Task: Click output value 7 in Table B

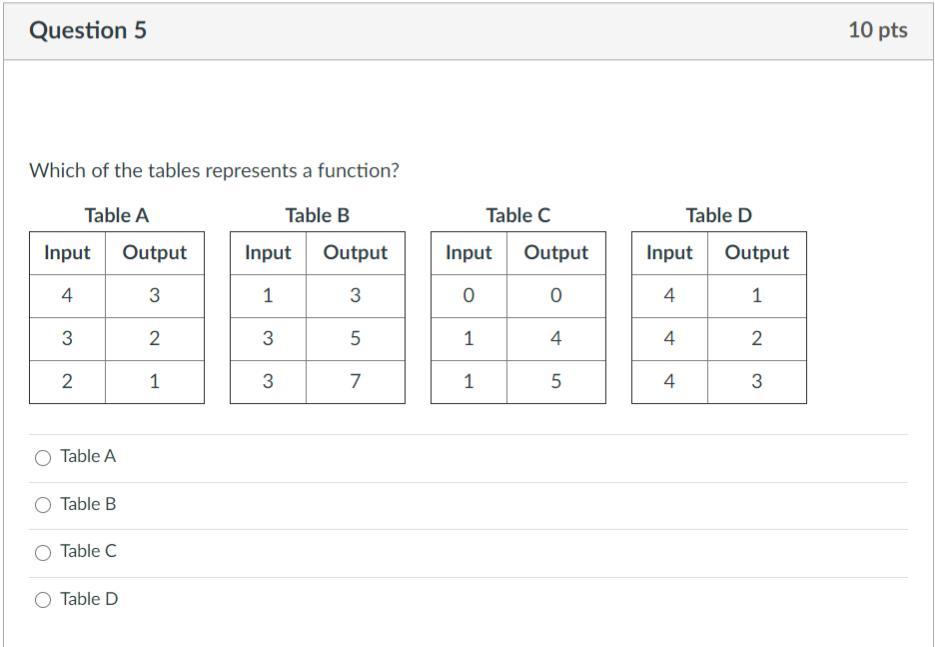Action: [355, 381]
